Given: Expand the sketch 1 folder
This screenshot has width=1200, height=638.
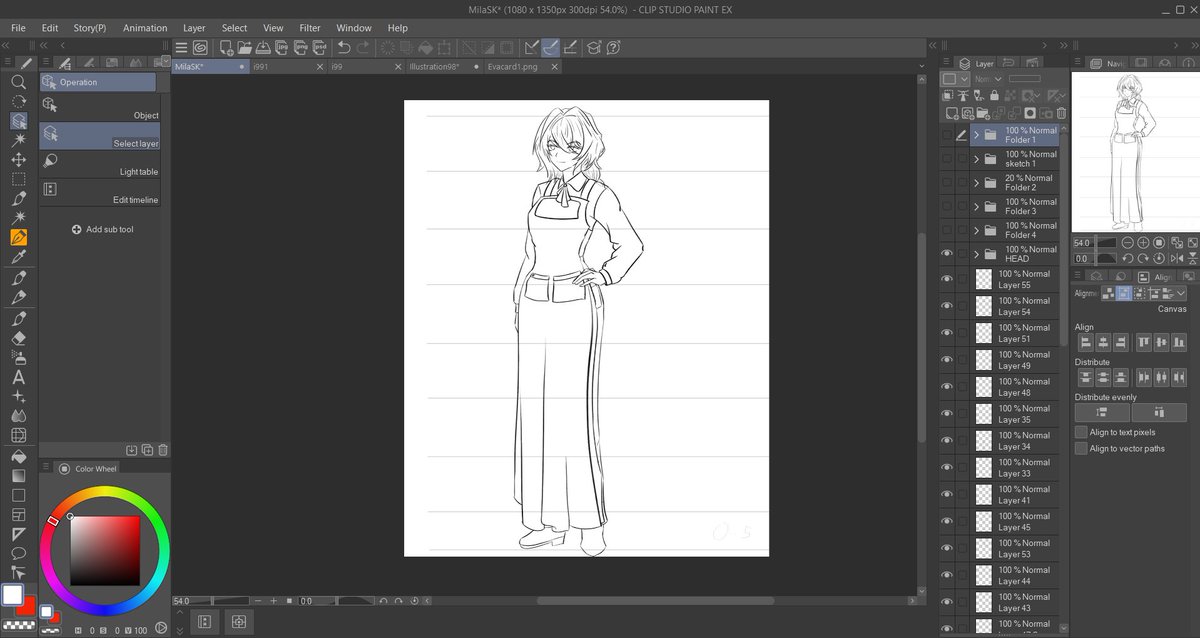Looking at the screenshot, I should click(x=976, y=158).
